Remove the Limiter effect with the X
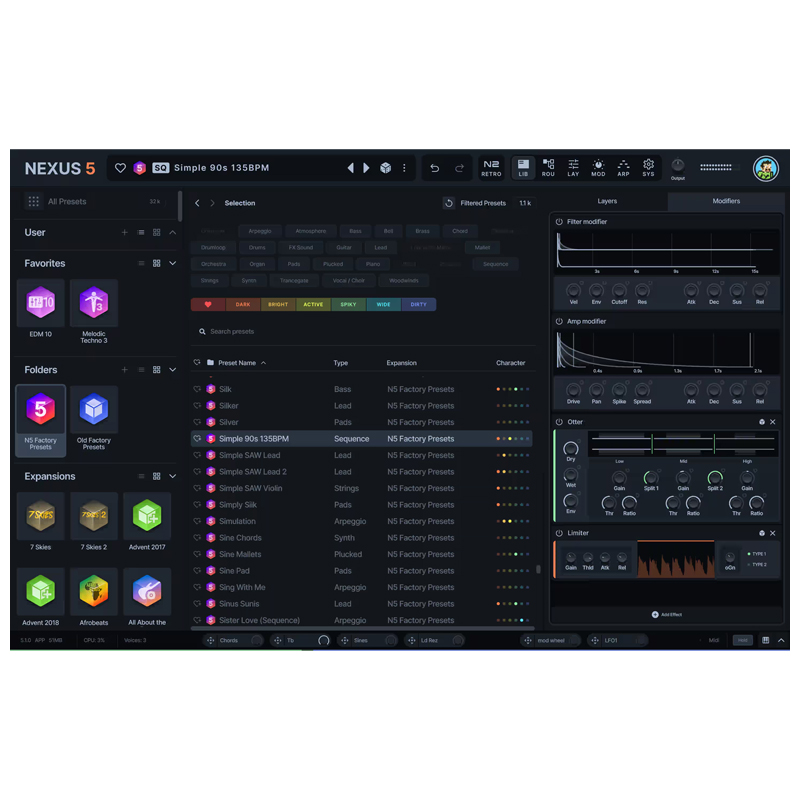Viewport: 800px width, 800px height. point(772,533)
